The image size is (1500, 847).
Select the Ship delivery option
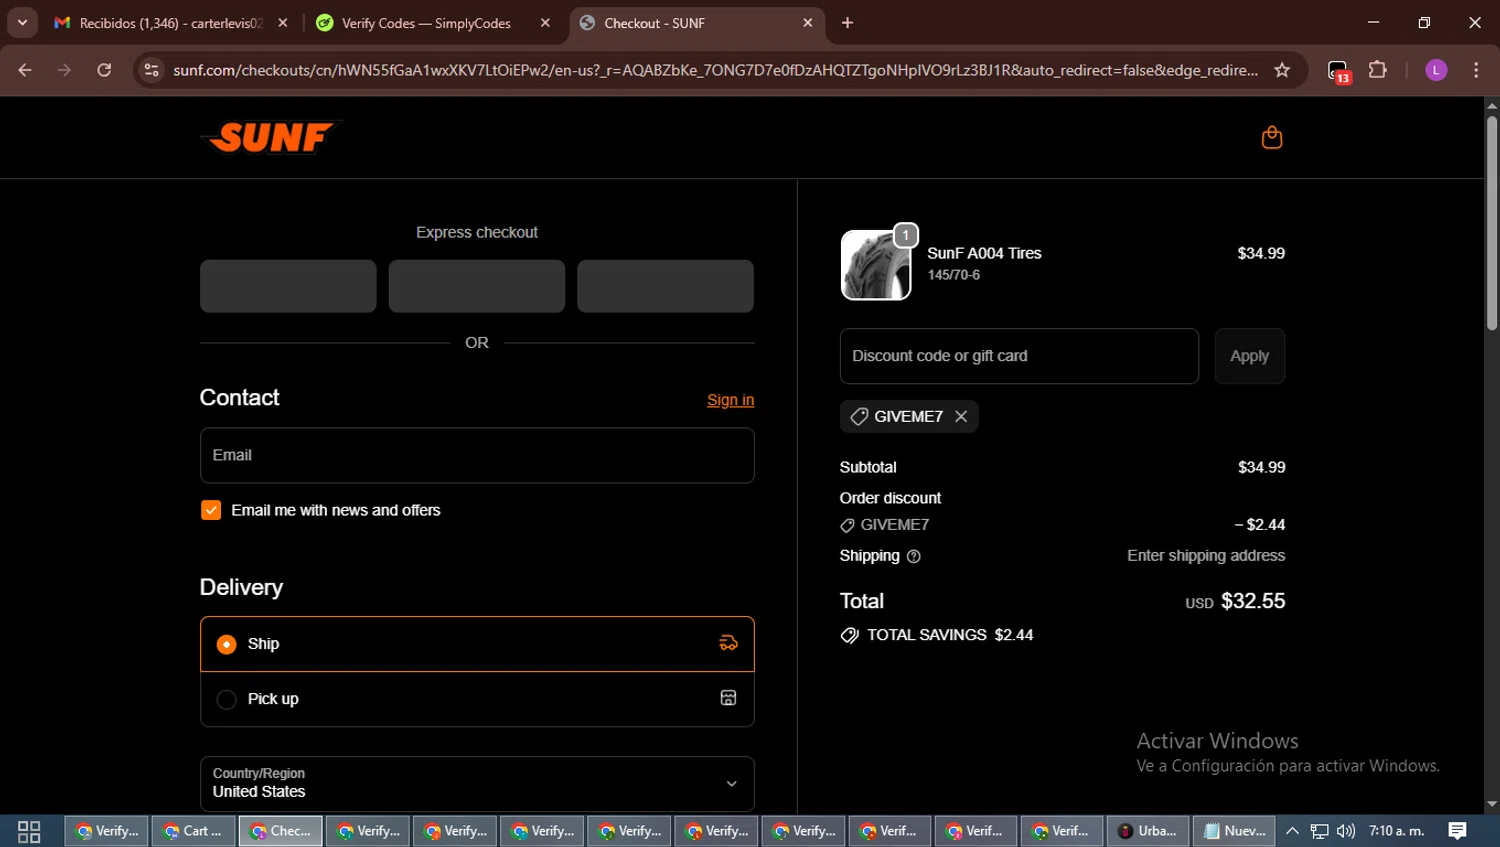click(477, 644)
